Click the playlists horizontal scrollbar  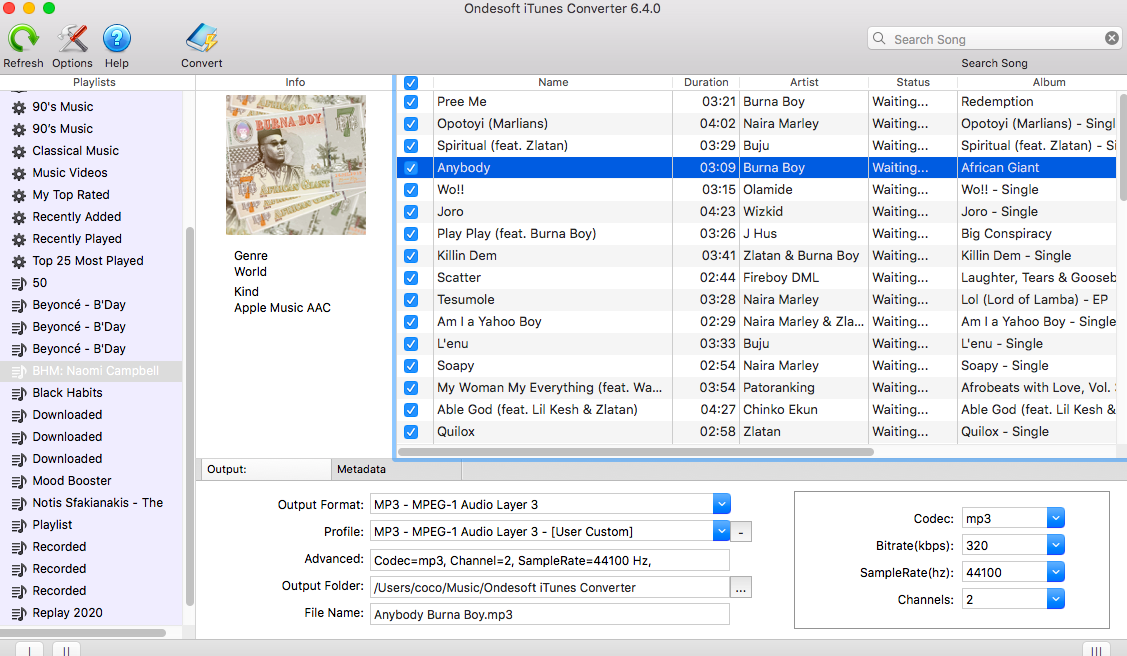point(83,633)
